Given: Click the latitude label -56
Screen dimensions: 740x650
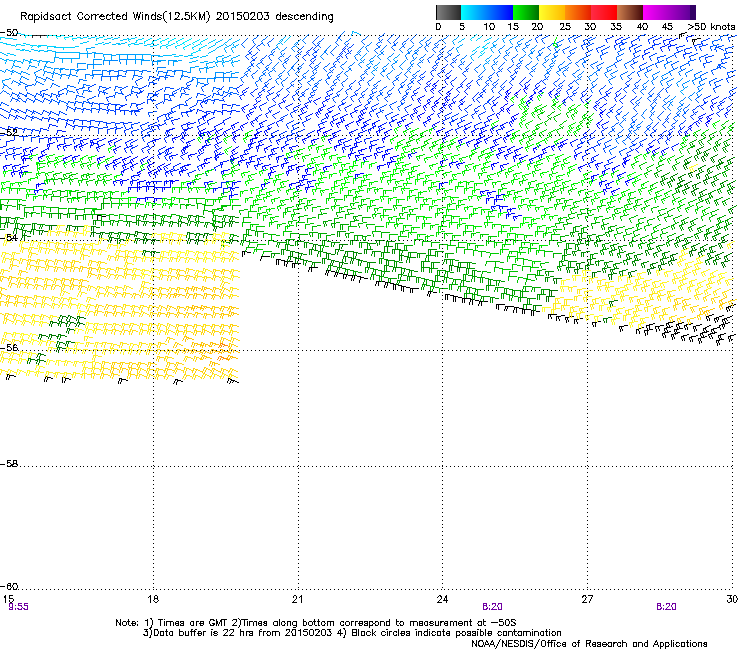Looking at the screenshot, I should coord(9,347).
